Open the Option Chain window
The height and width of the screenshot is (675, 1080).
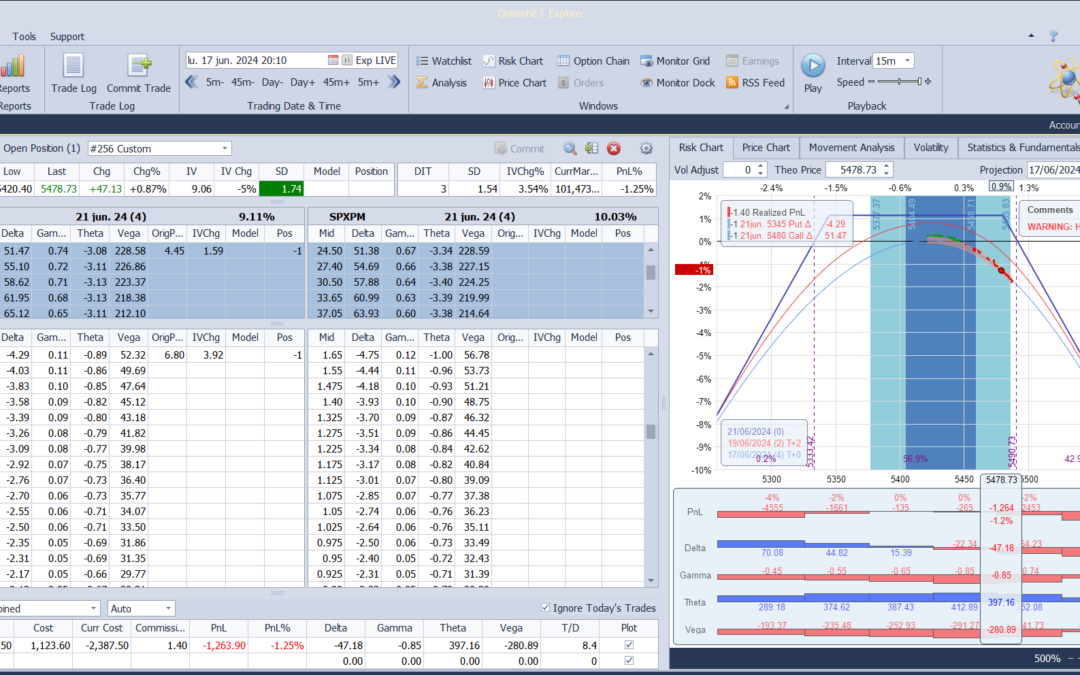tap(593, 61)
